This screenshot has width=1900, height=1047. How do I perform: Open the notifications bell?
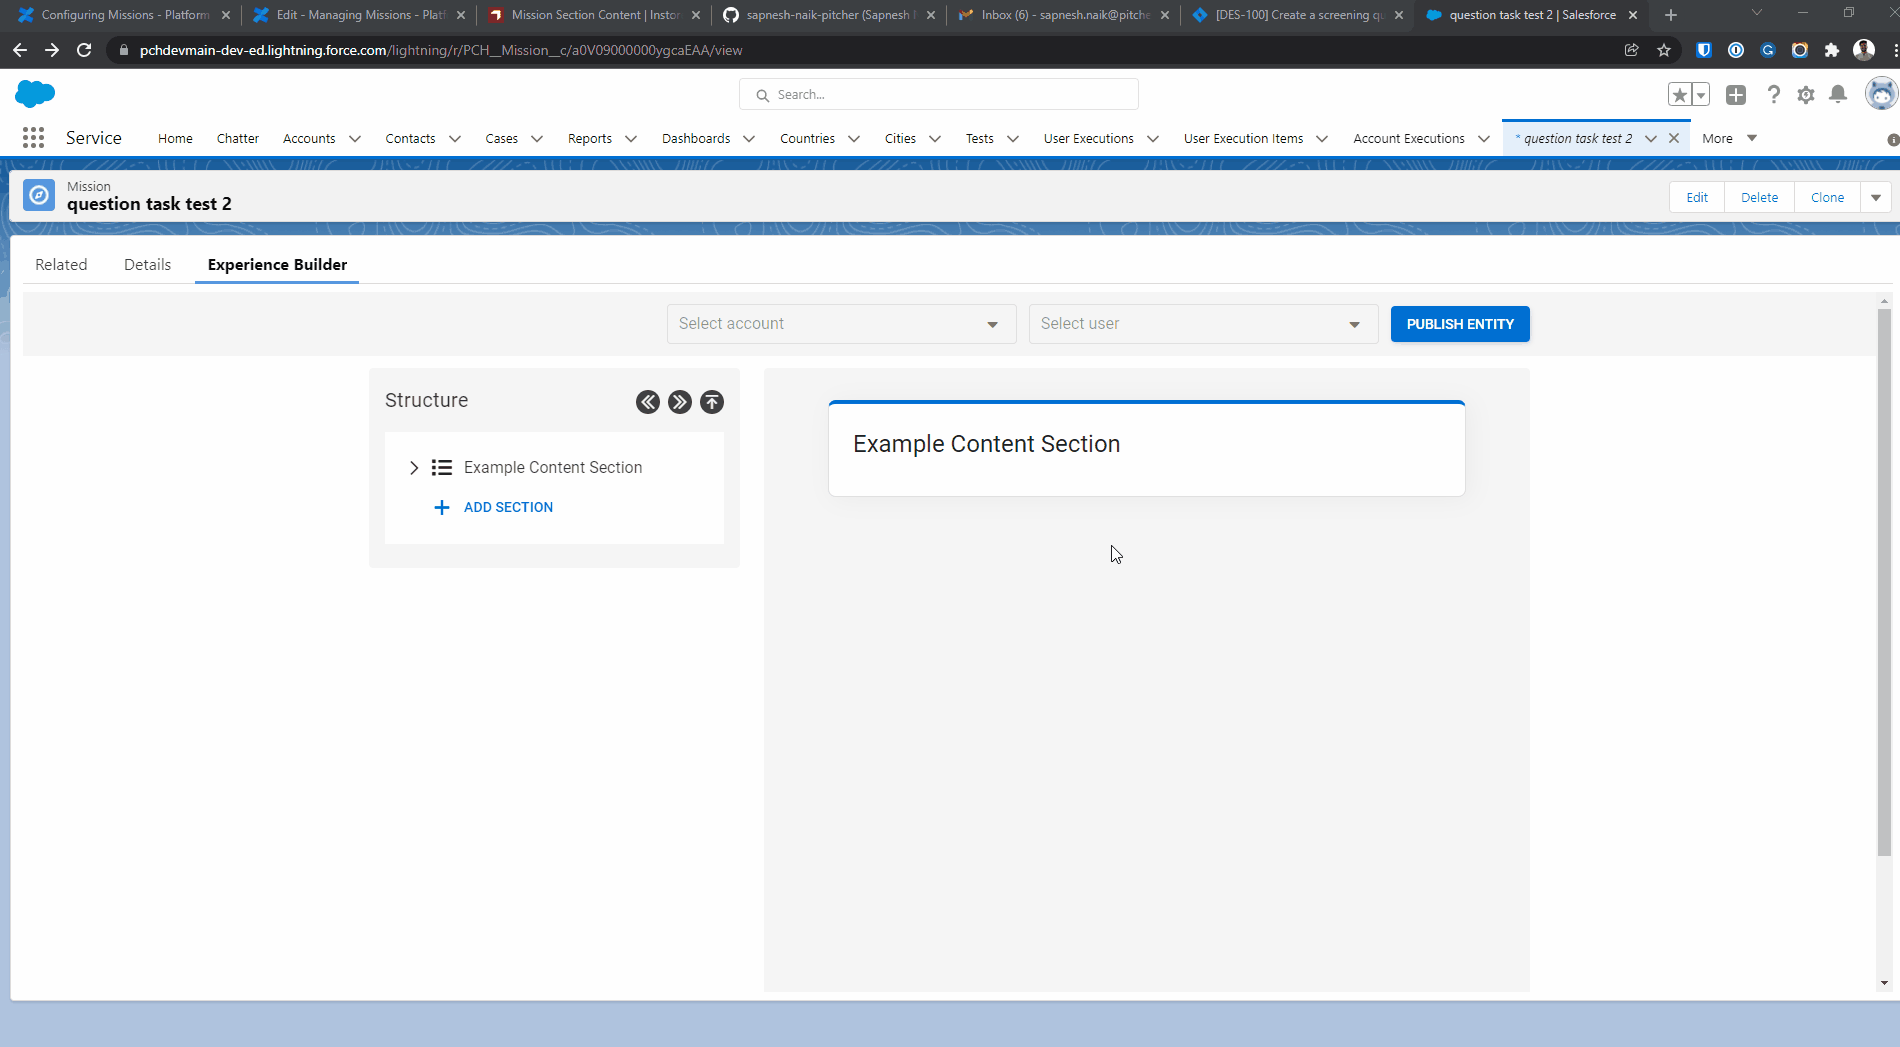pos(1838,94)
